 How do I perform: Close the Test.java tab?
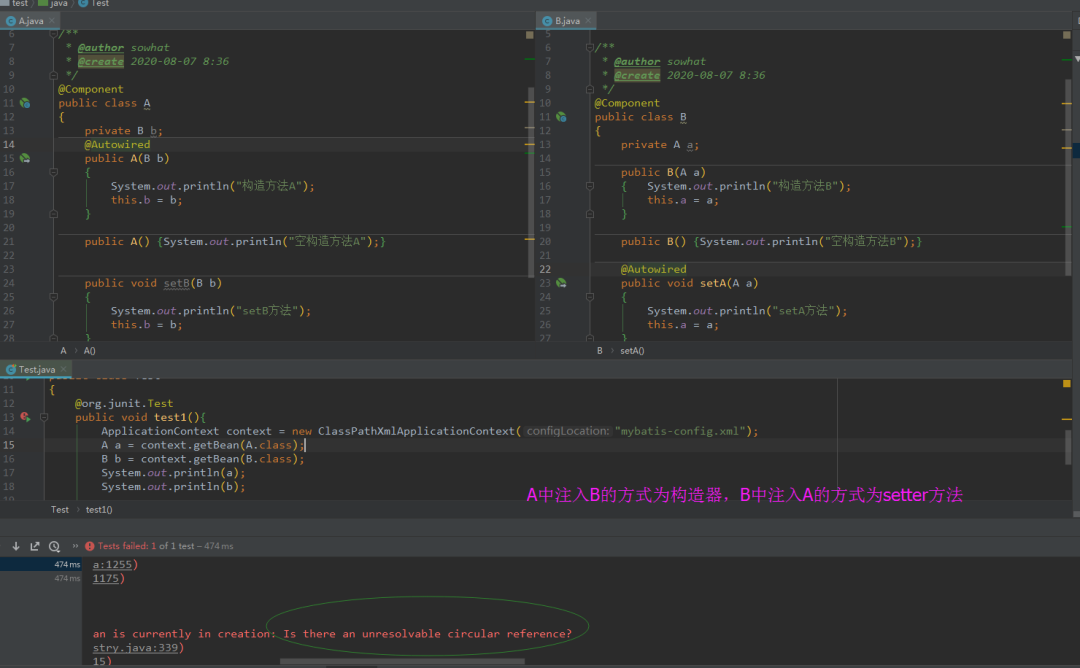coord(63,370)
